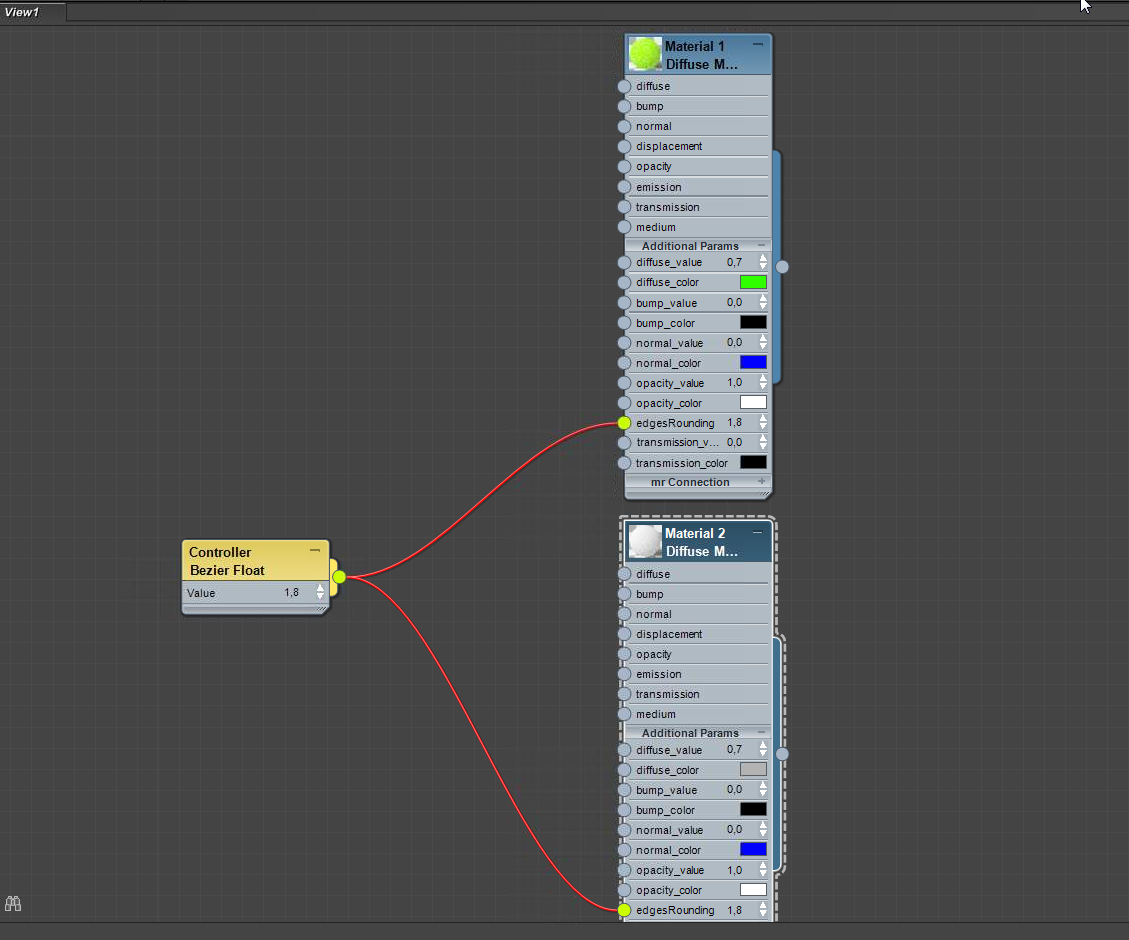Select the Controller Bezier Float title
1129x940 pixels.
227,561
